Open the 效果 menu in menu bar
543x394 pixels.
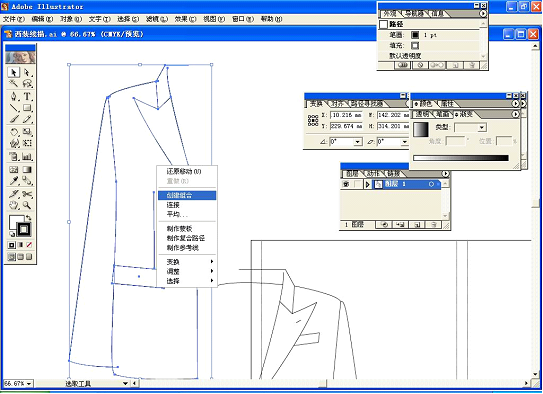click(x=185, y=19)
